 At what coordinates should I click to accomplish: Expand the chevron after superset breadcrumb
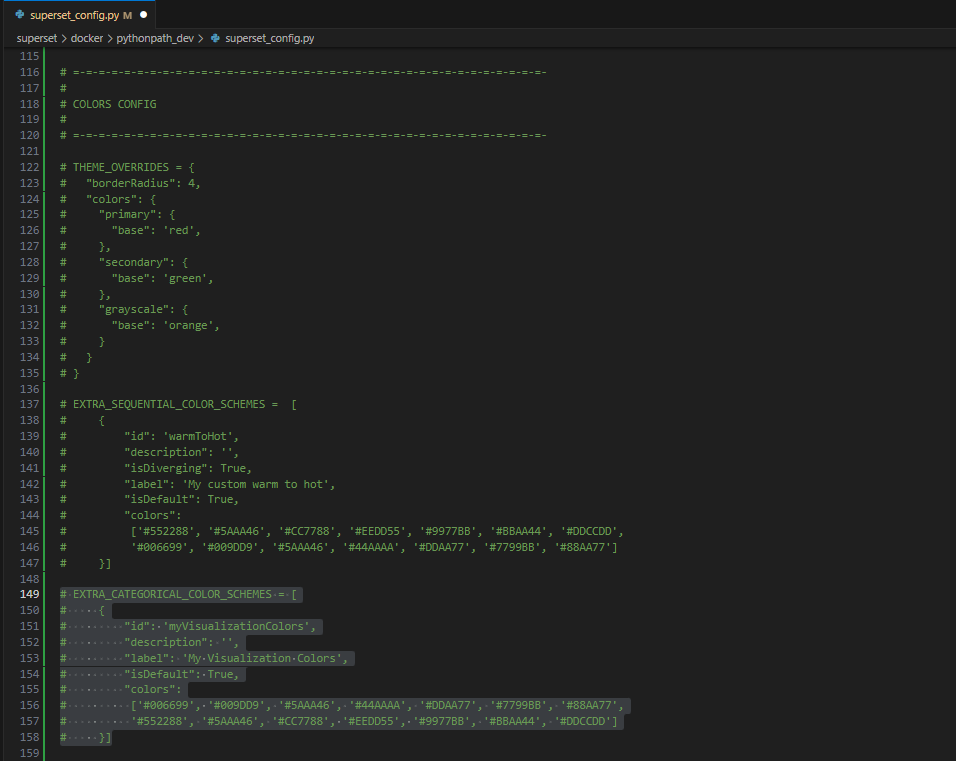coord(64,38)
